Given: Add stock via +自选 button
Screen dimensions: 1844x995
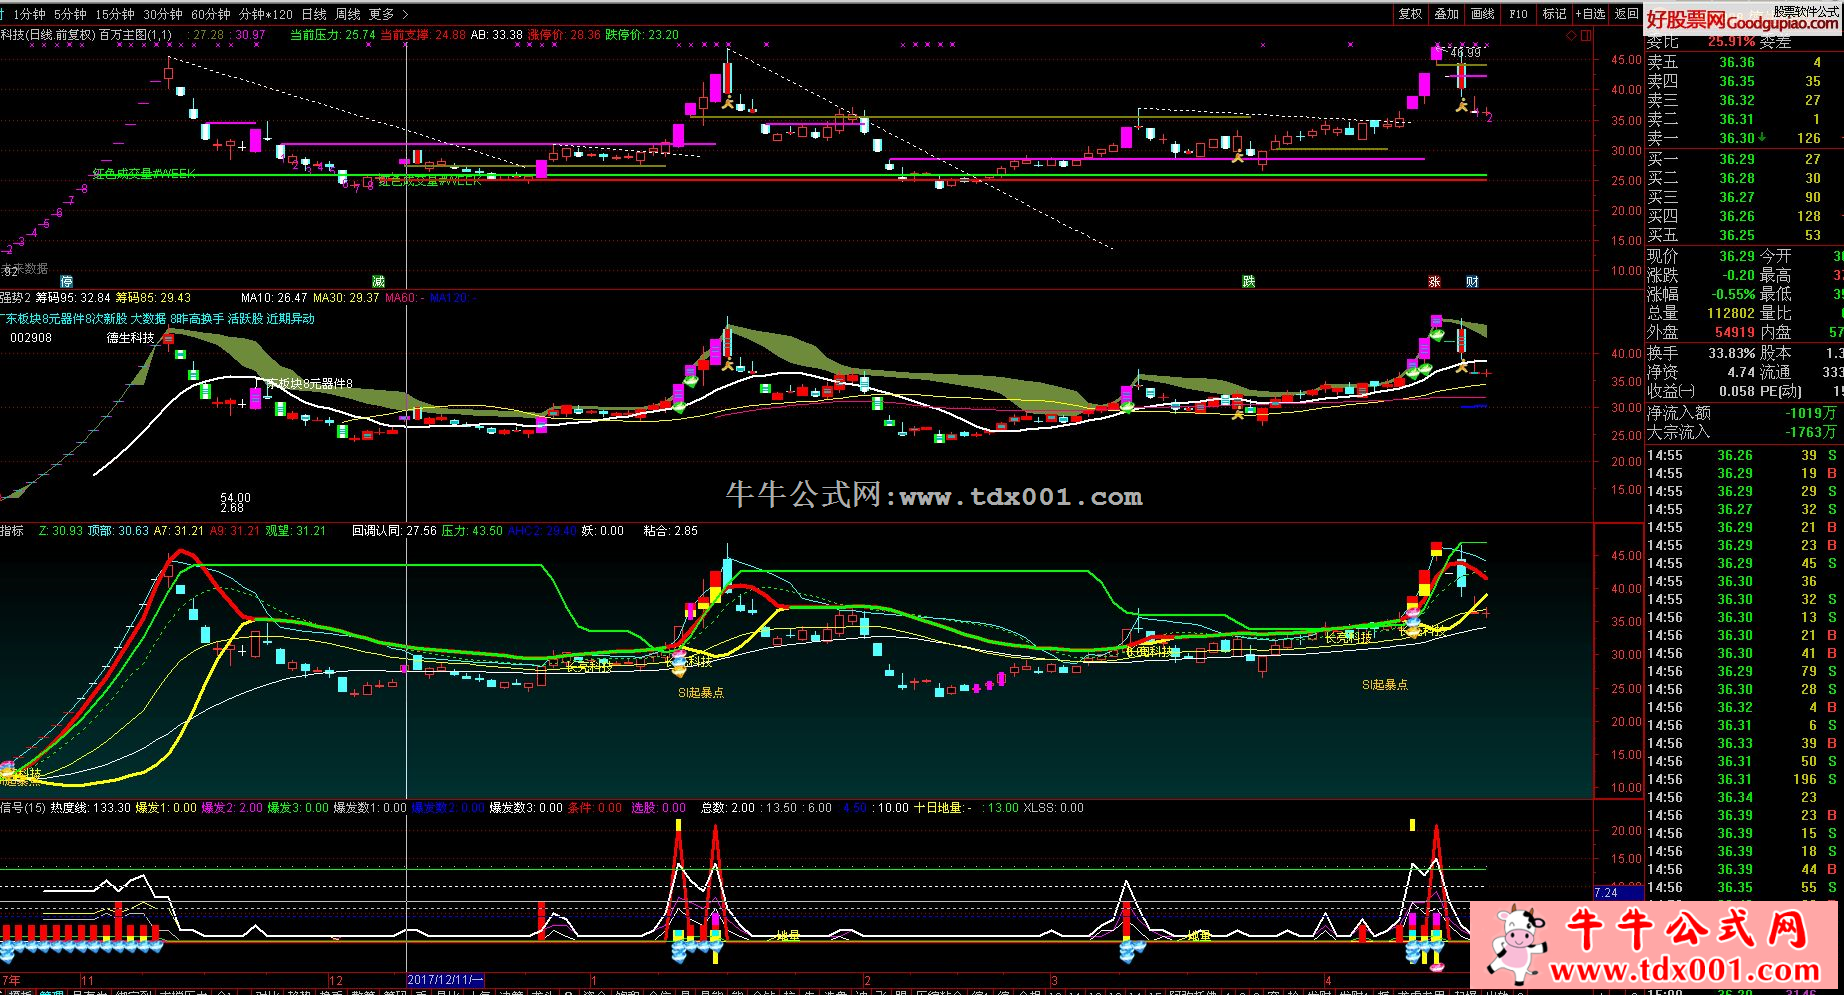Looking at the screenshot, I should 1590,14.
